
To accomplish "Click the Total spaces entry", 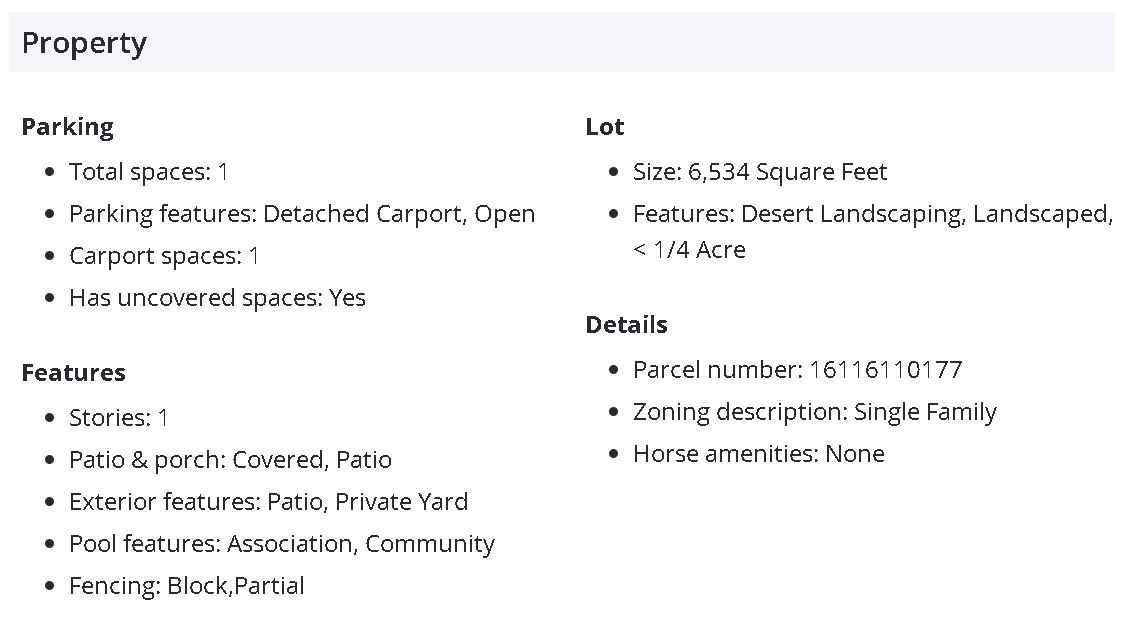I will 149,172.
